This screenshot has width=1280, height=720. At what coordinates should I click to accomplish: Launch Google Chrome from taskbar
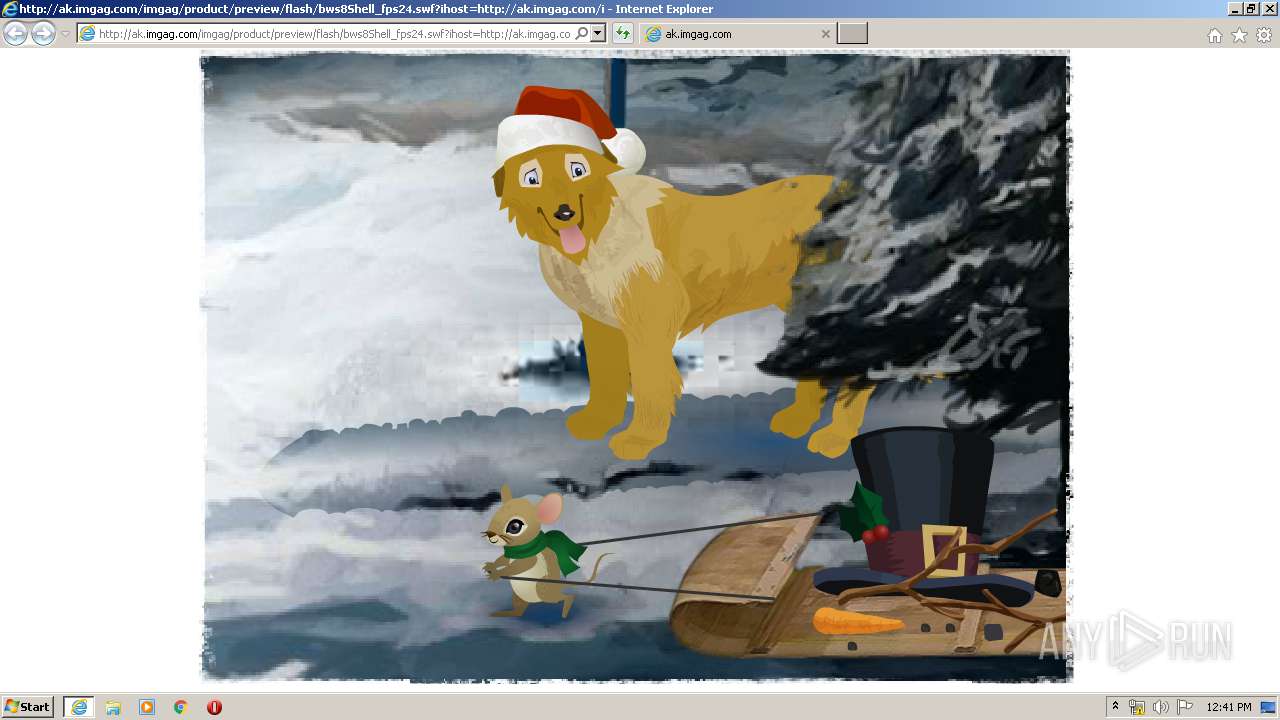(181, 707)
